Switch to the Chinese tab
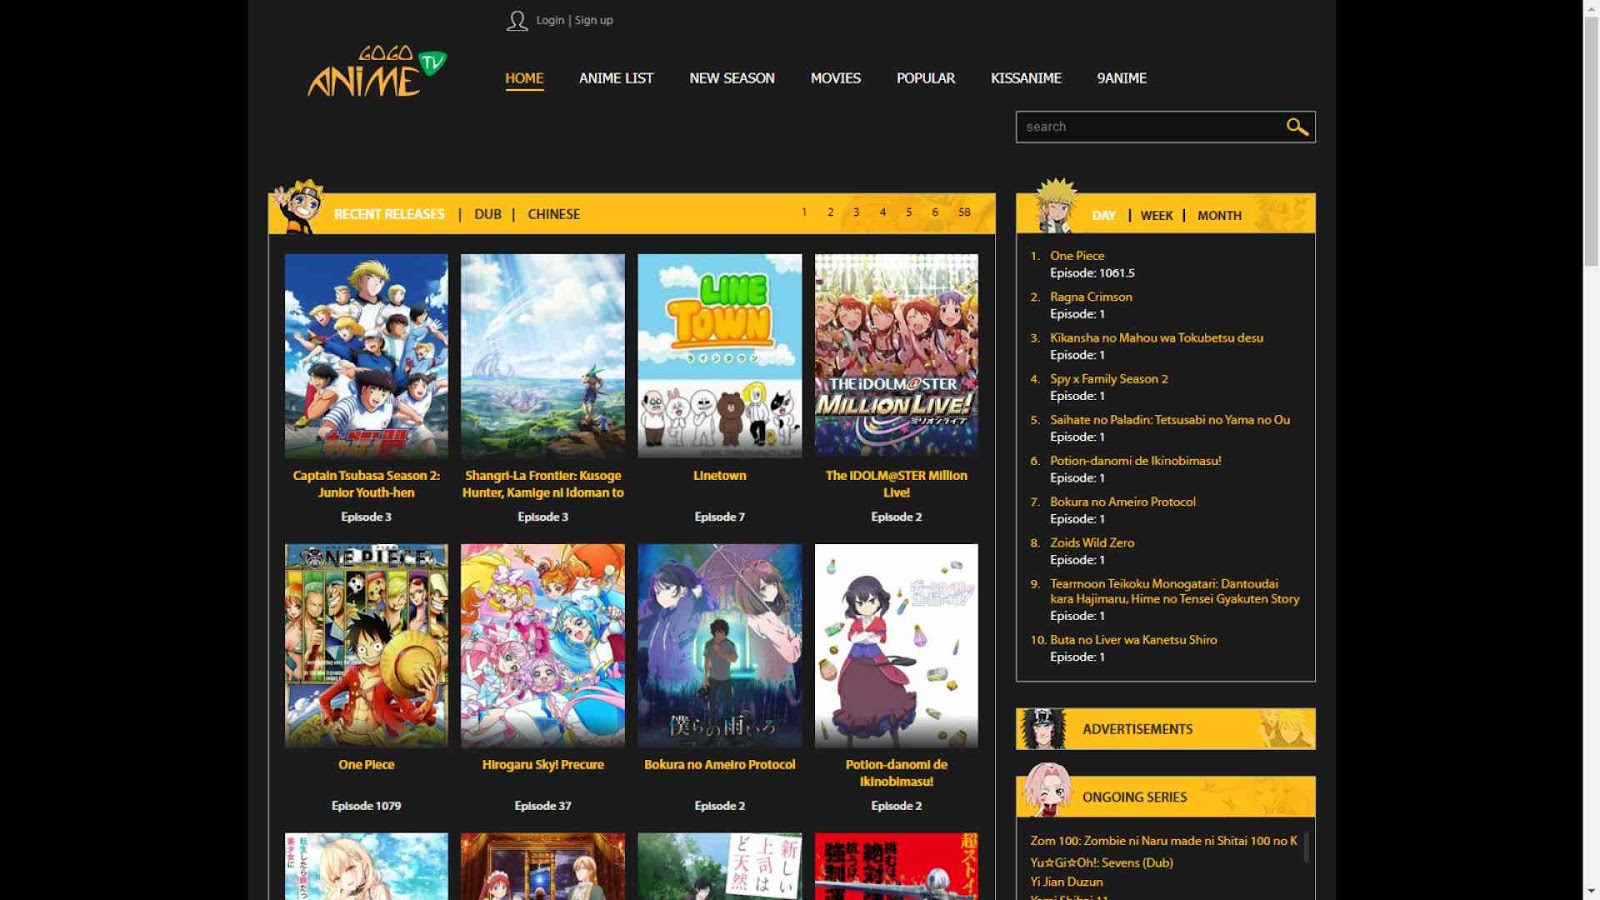The width and height of the screenshot is (1600, 900). [554, 214]
